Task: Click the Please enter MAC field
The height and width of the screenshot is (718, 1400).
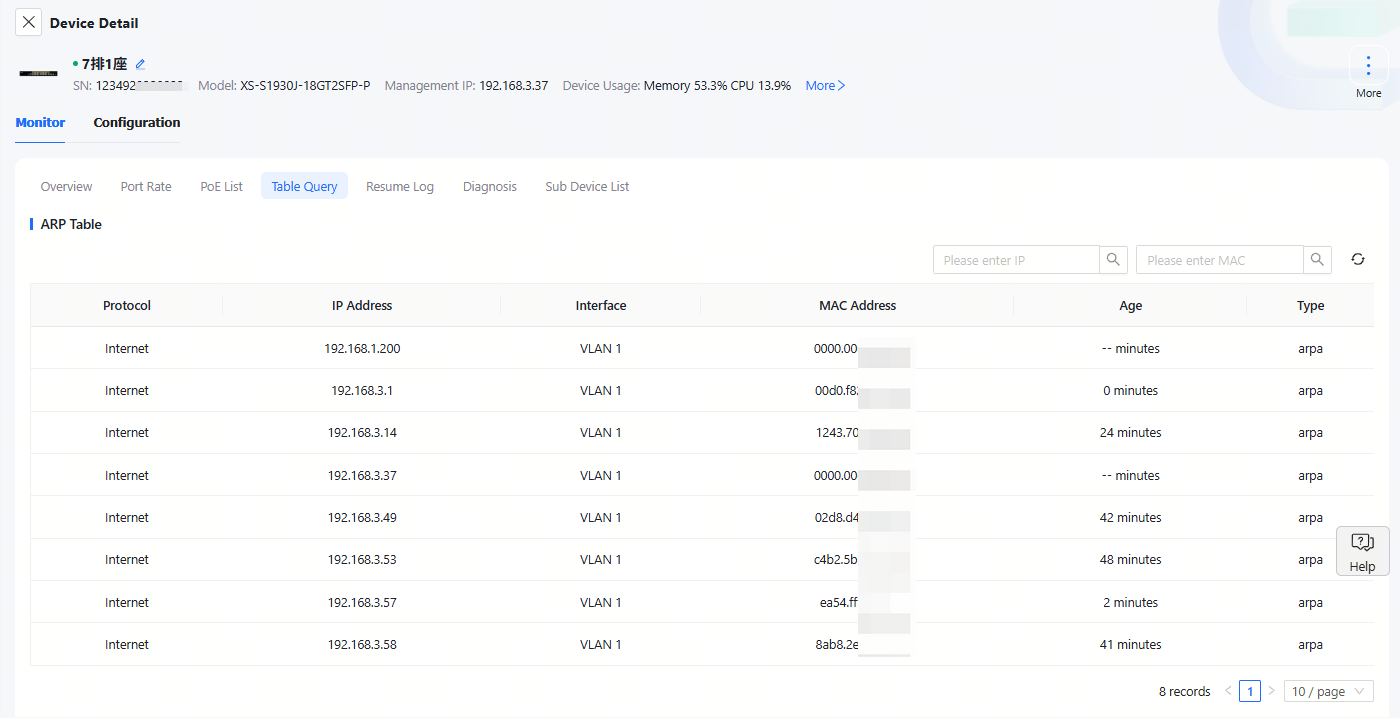Action: coord(1219,260)
